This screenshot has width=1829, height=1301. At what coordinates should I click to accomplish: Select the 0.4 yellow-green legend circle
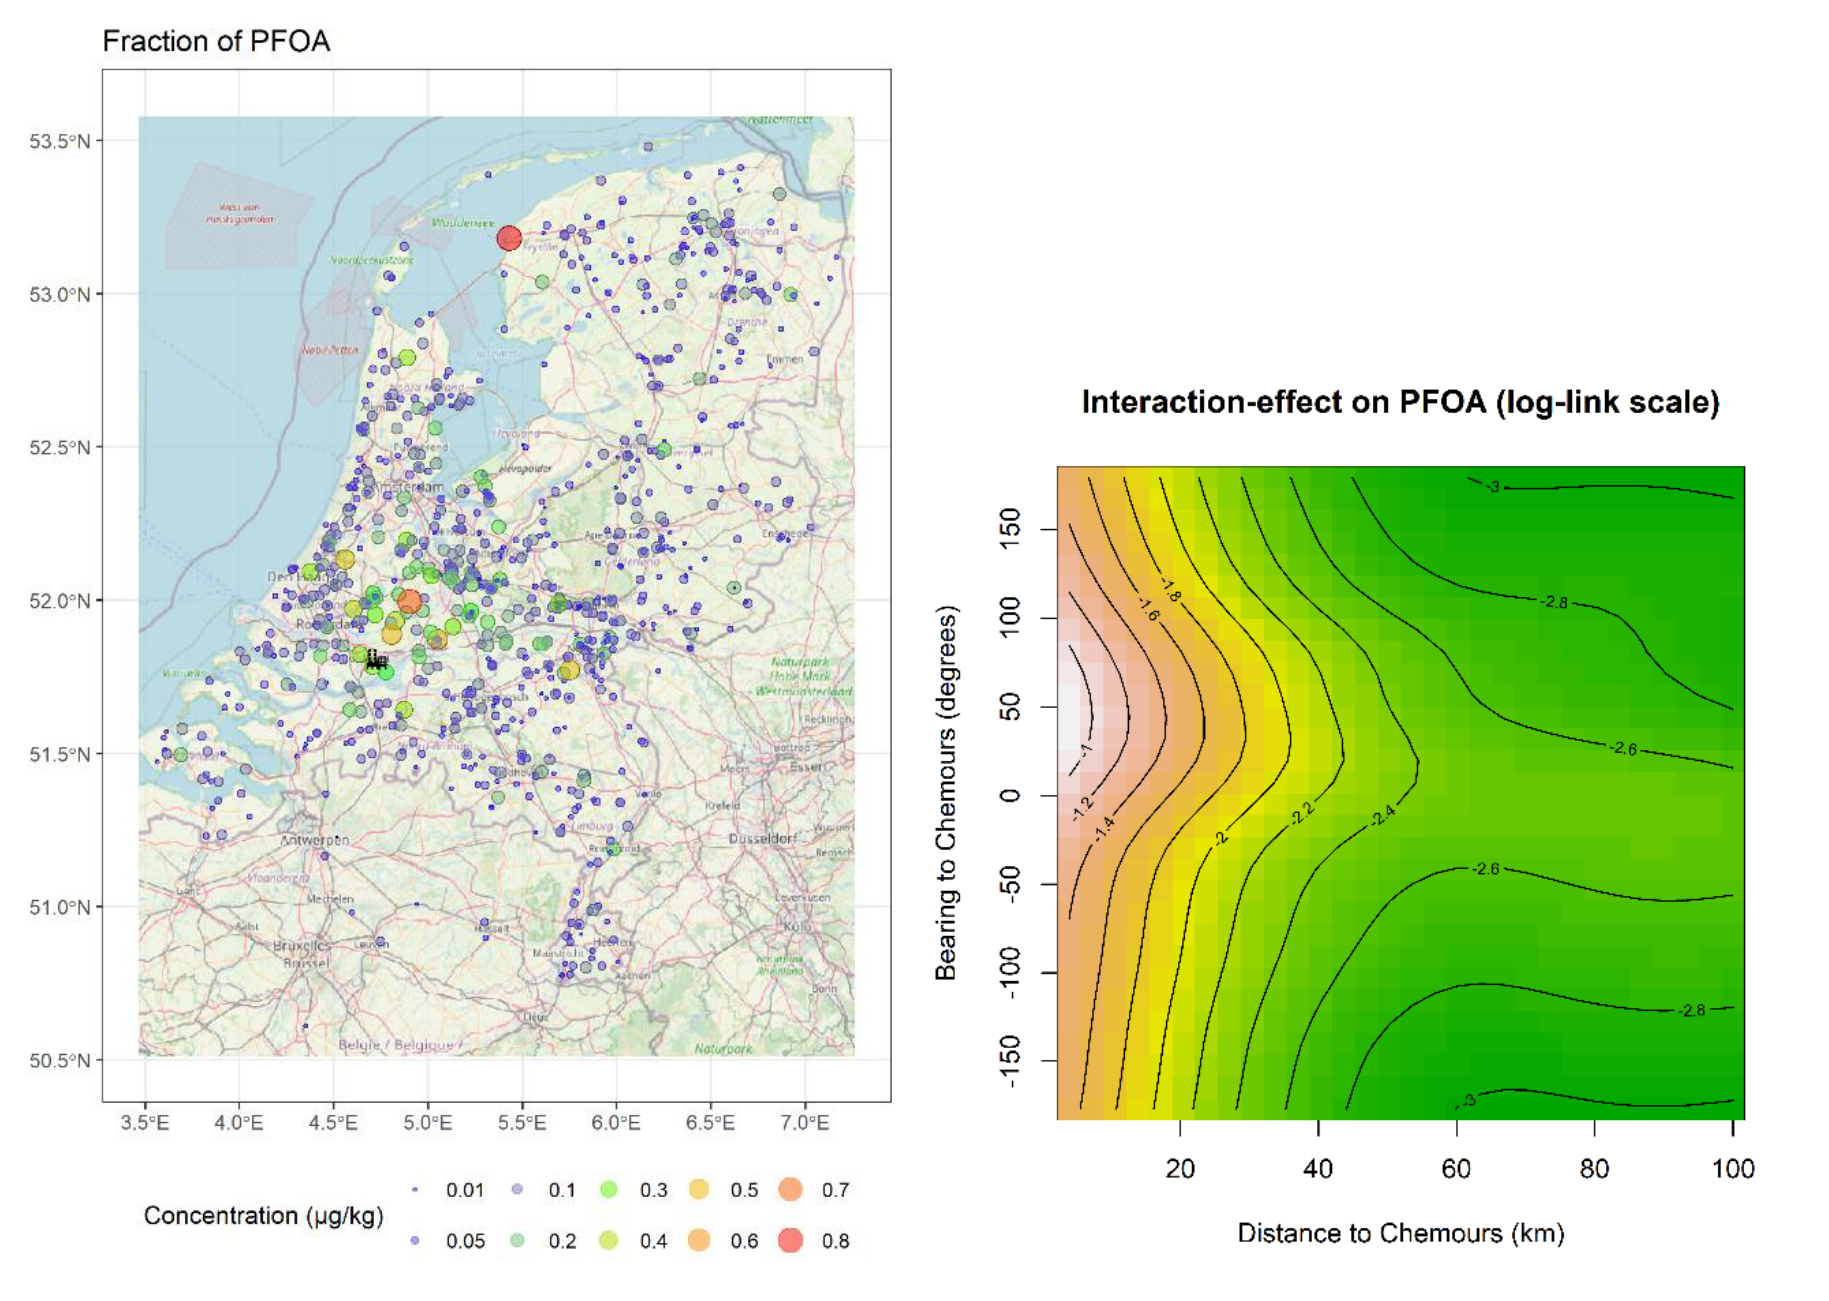(x=608, y=1240)
